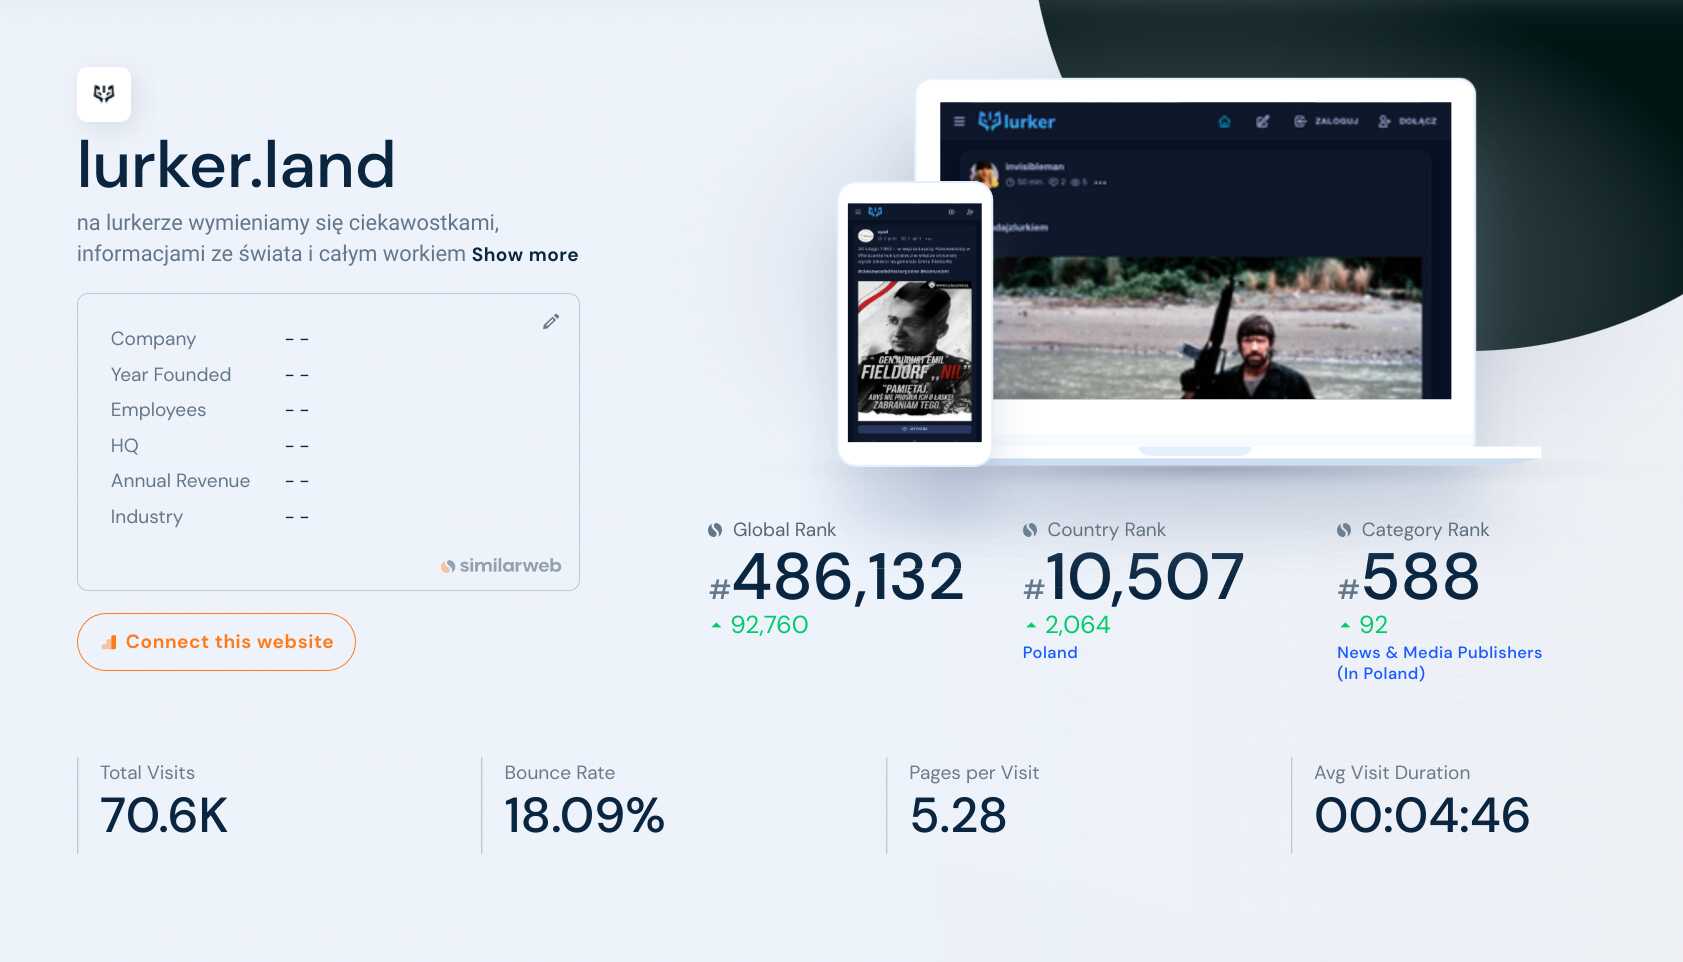Click the Employees row label
Screen dimensions: 1683x962
click(x=158, y=410)
